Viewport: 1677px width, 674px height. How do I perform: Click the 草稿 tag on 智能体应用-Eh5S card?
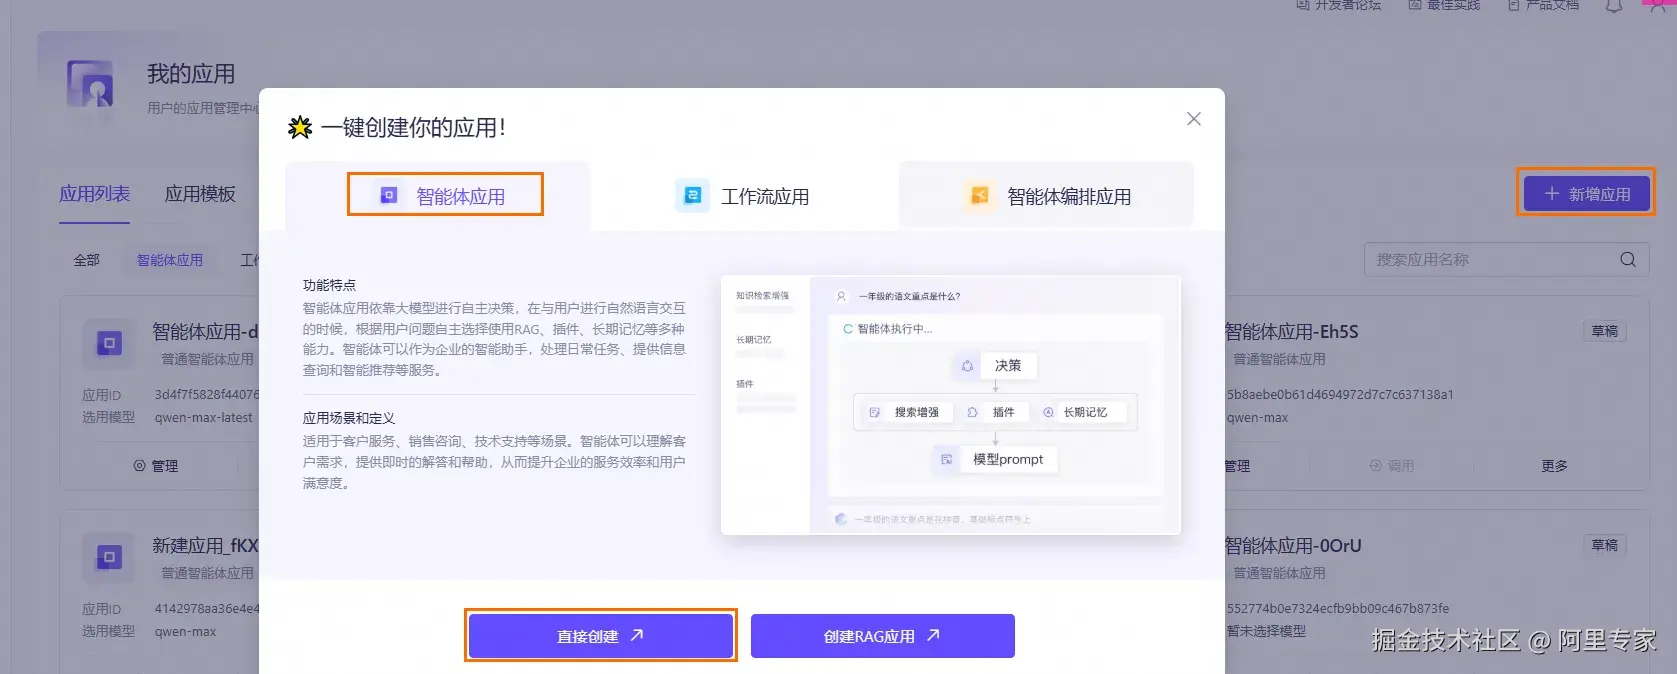[1604, 331]
